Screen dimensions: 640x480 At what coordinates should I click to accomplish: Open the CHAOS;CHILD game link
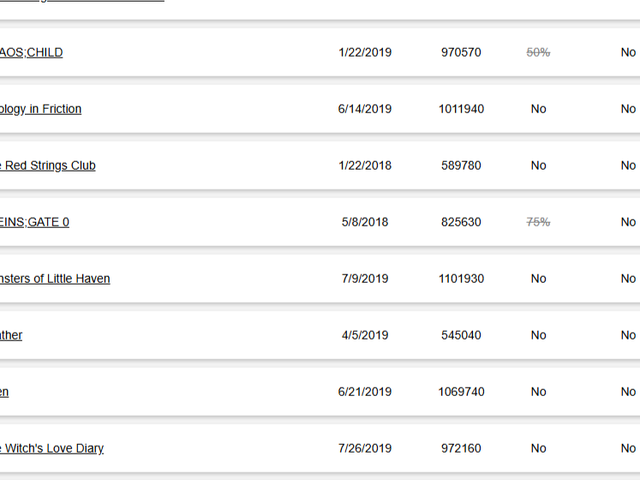(31, 52)
